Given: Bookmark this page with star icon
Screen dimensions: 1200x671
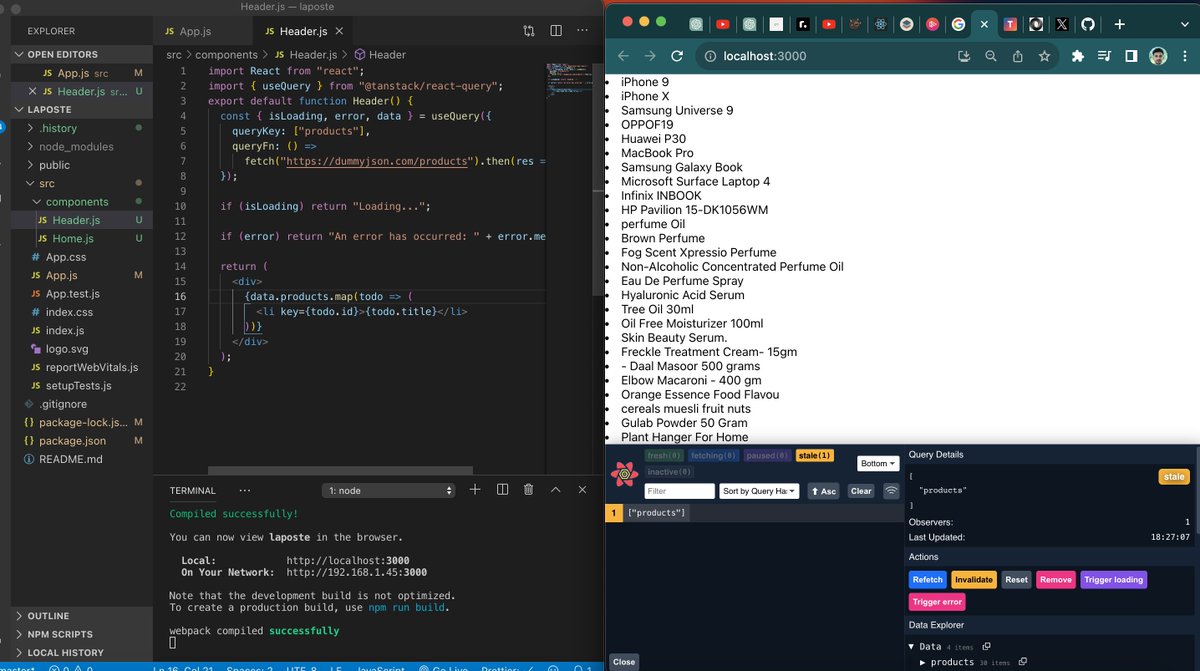Looking at the screenshot, I should [x=1044, y=56].
